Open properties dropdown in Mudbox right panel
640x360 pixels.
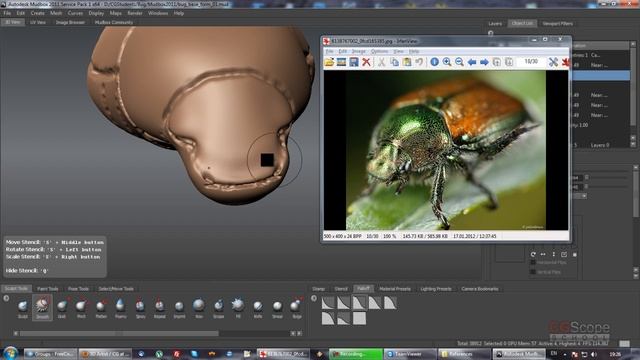584,196
